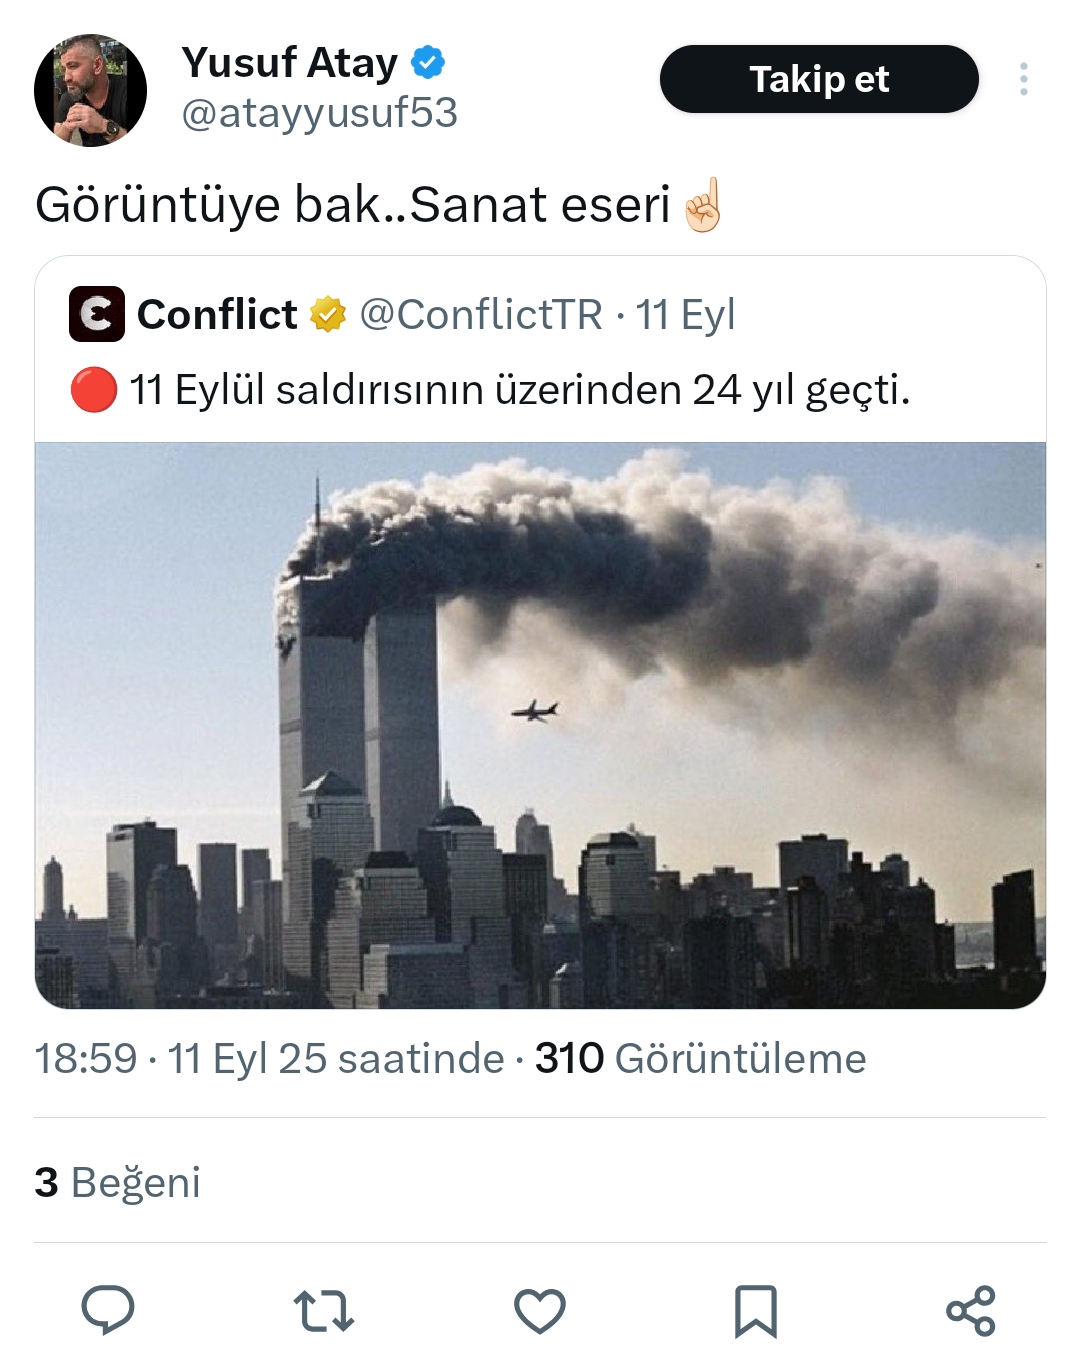Click the share icon
This screenshot has height=1362, width=1080.
971,1310
